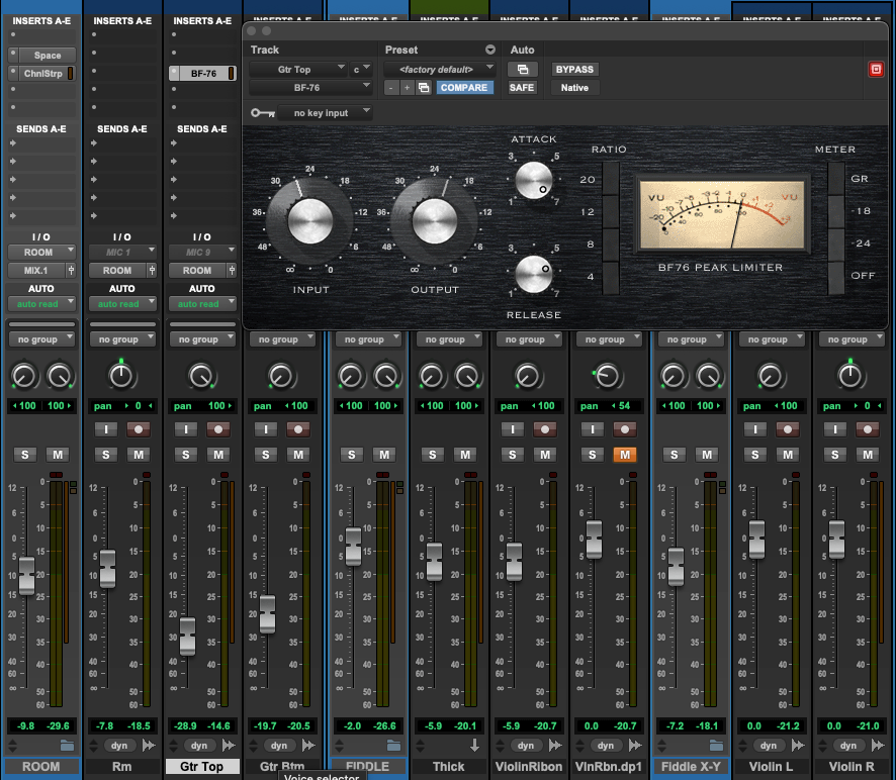Set meter mode to OFF
Image resolution: width=896 pixels, height=780 pixels.
pos(836,277)
